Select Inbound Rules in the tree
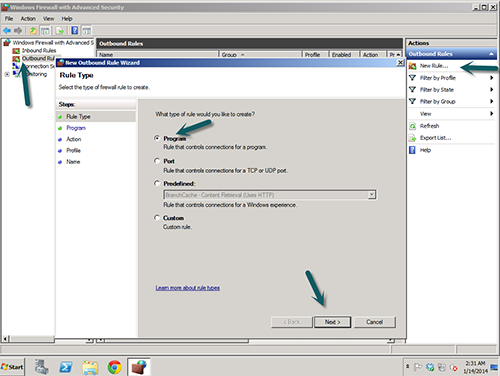This screenshot has height=376, width=500. click(x=39, y=51)
